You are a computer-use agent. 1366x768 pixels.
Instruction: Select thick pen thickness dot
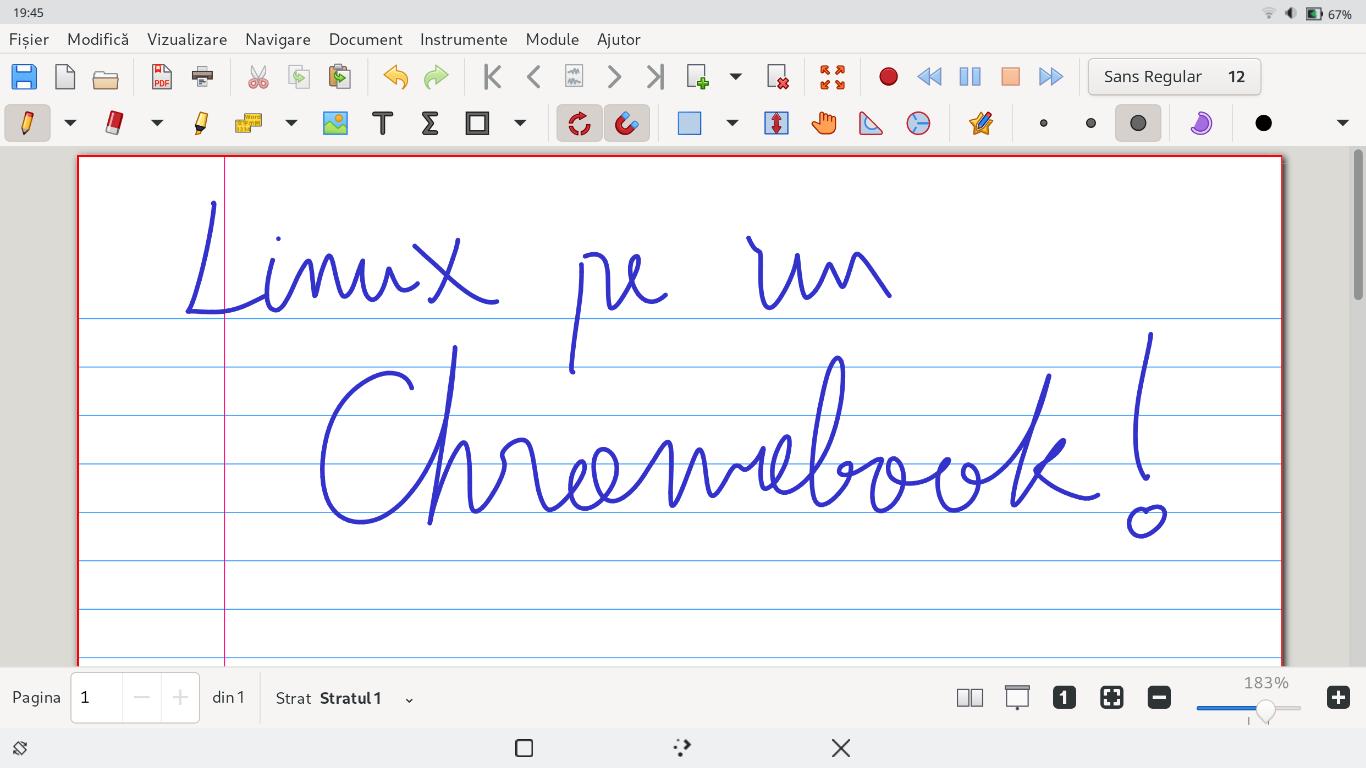click(1138, 123)
